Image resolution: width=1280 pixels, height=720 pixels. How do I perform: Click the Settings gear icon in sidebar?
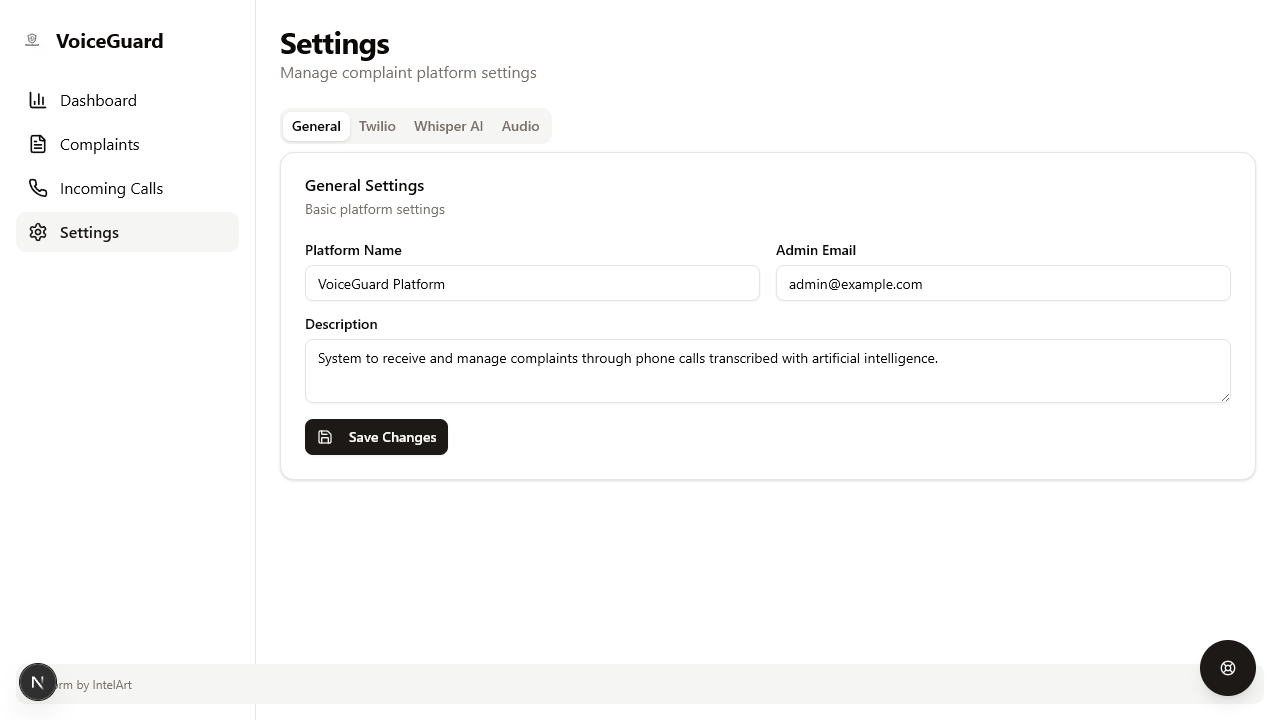[x=38, y=232]
